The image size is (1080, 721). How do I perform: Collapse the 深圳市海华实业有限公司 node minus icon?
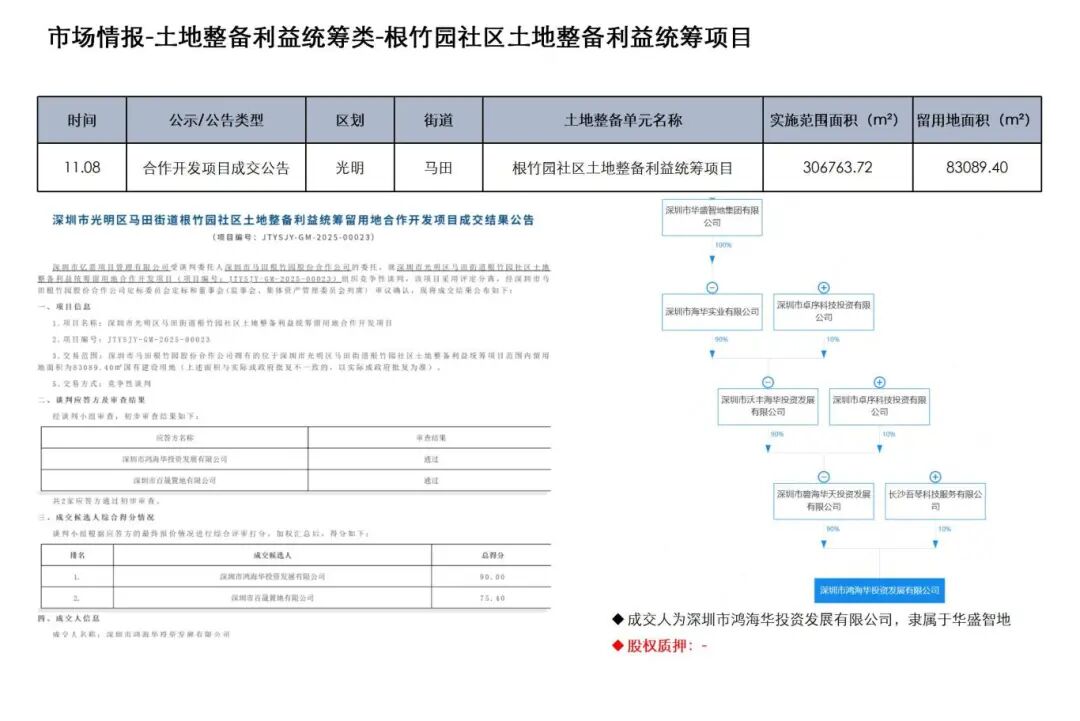(x=711, y=288)
